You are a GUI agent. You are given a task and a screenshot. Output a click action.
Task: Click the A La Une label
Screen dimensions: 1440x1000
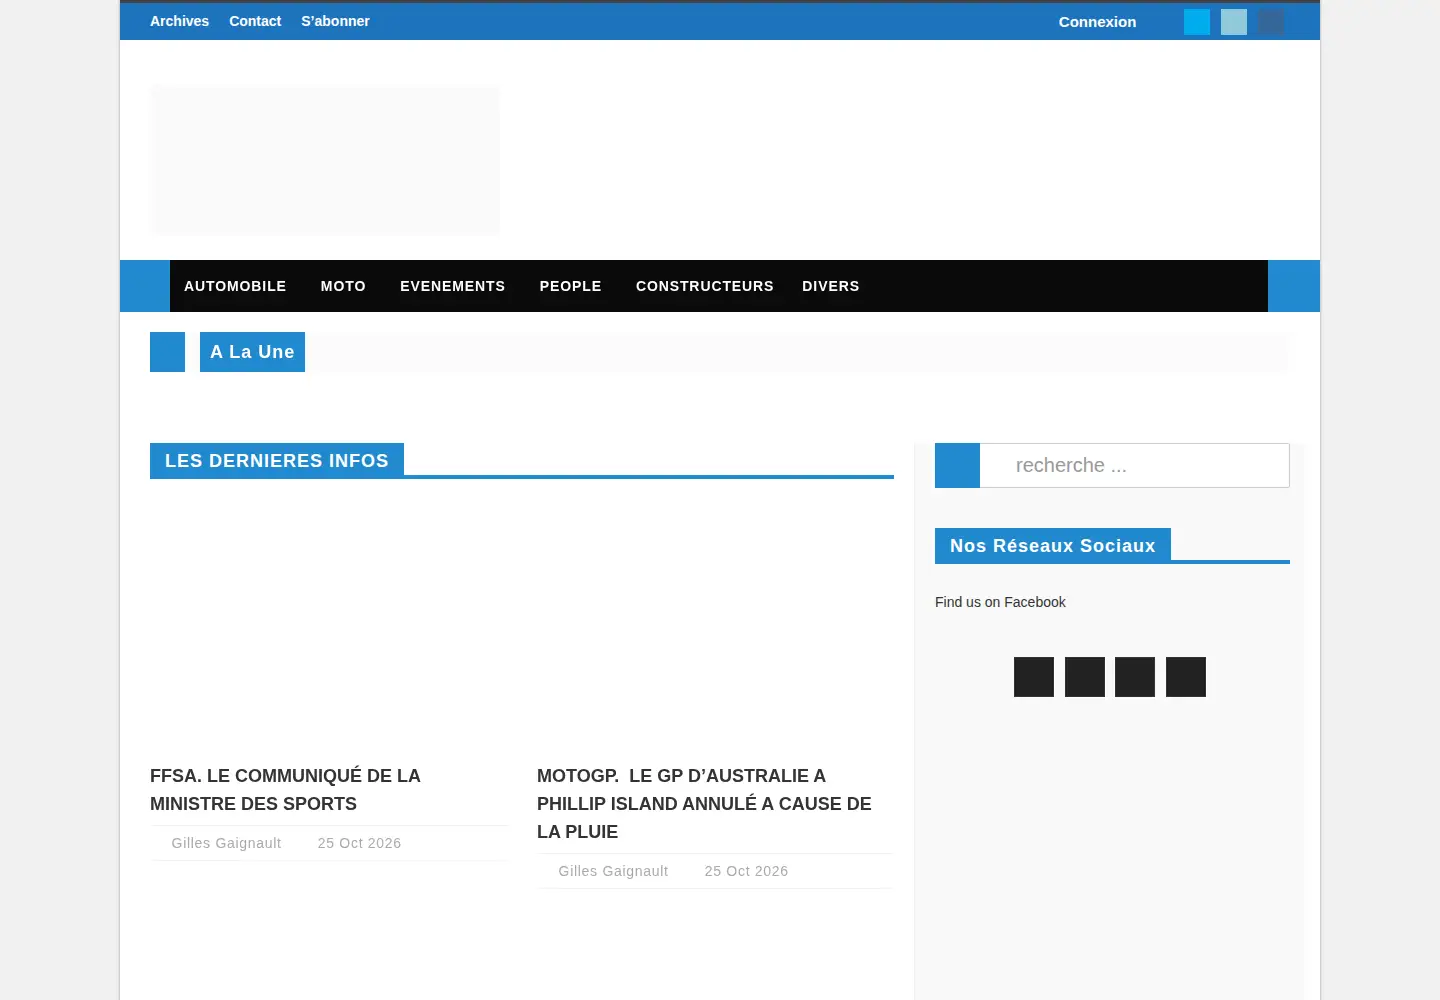[x=252, y=352]
